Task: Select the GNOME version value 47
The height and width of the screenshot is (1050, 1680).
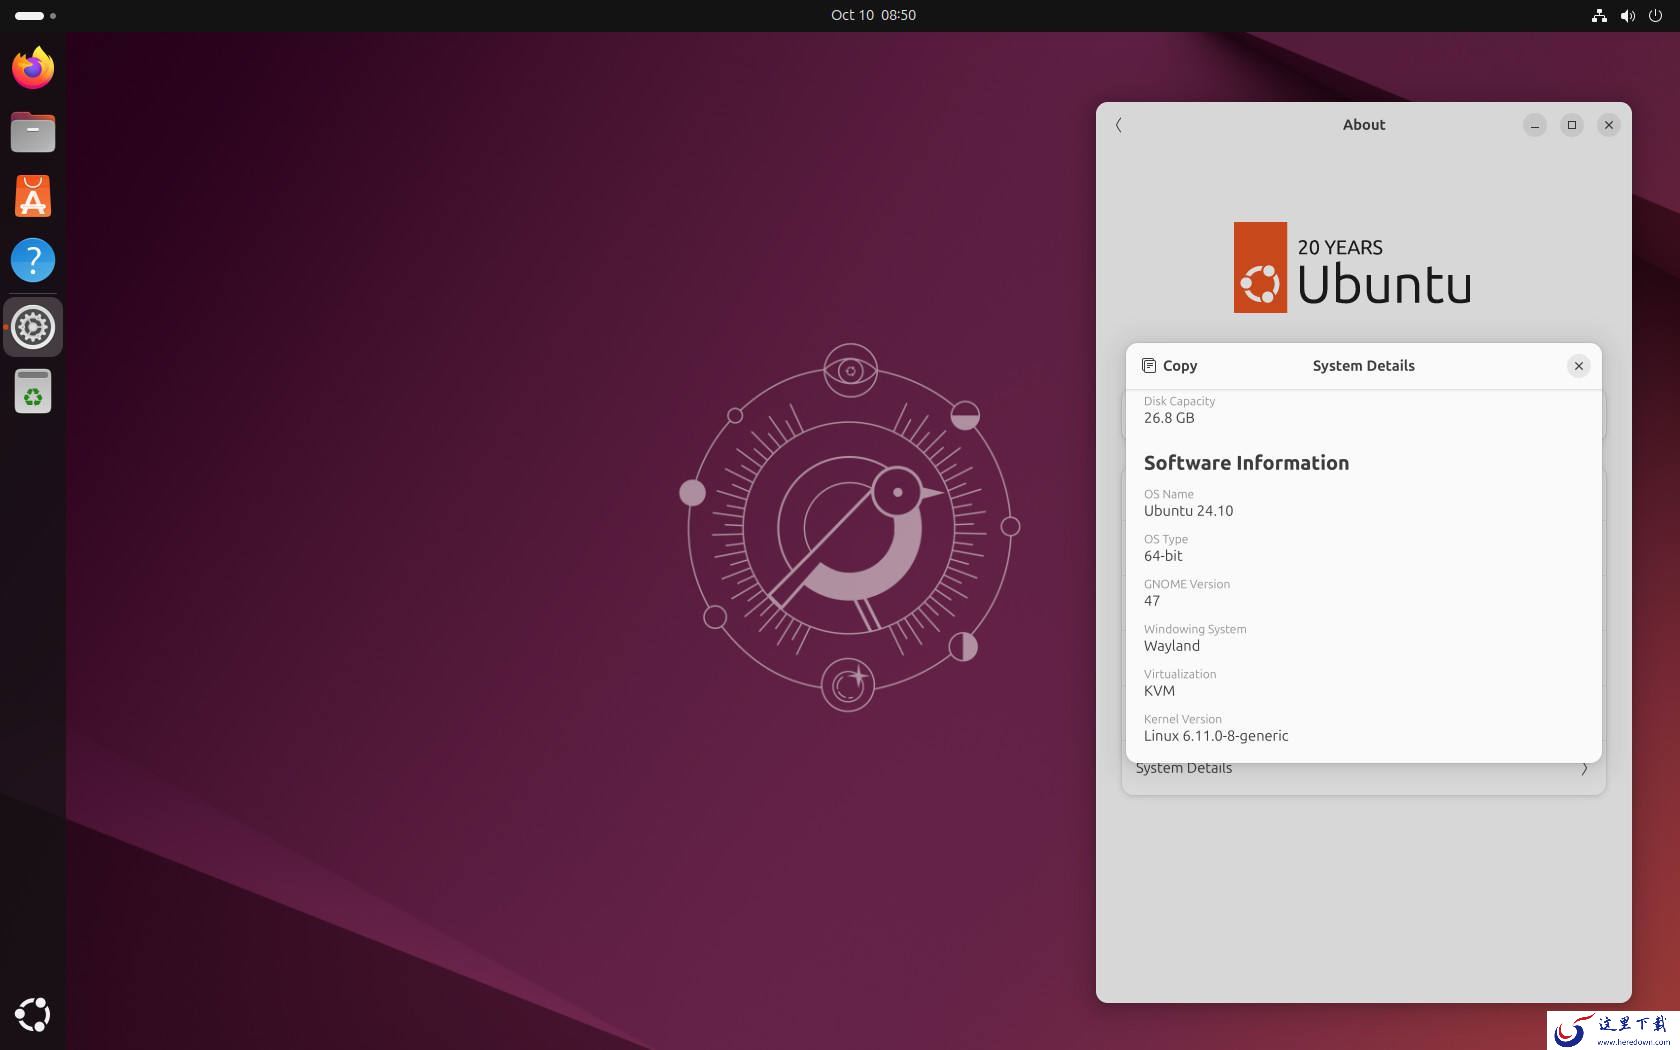Action: [x=1152, y=601]
